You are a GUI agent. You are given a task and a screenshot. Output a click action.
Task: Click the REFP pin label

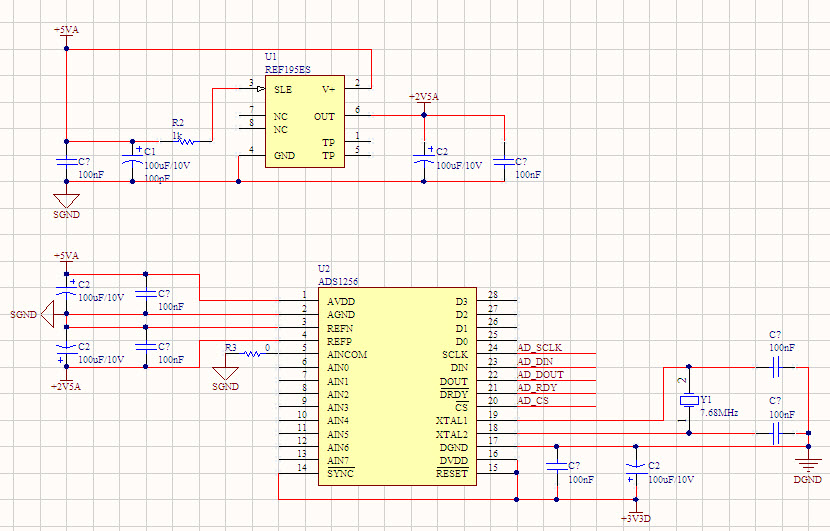pyautogui.click(x=339, y=341)
